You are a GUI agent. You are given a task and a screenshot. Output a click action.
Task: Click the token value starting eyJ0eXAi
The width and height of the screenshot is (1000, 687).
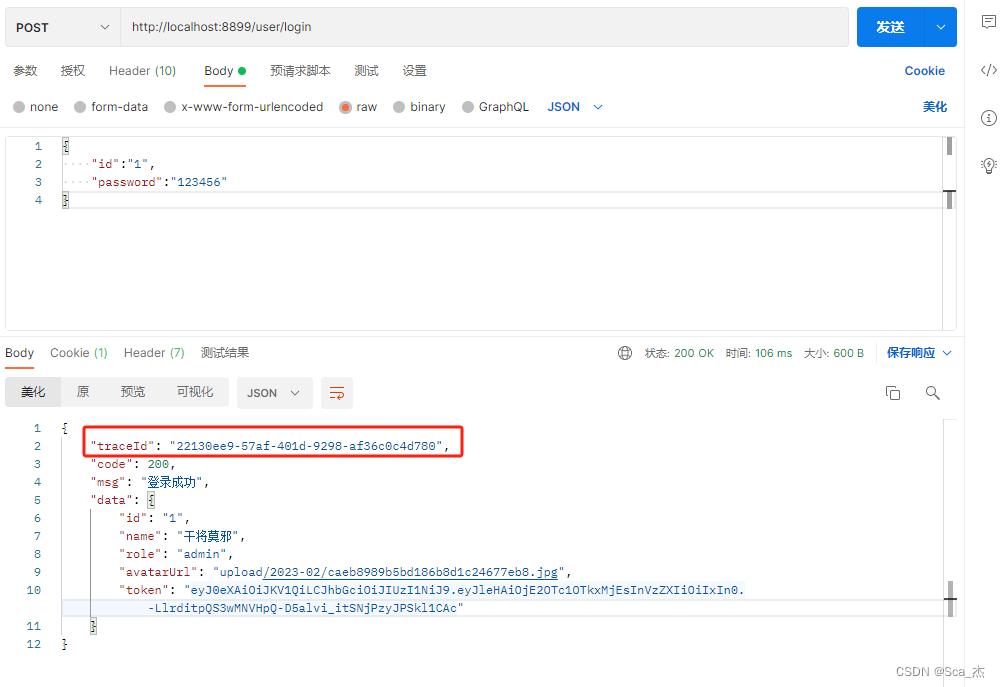[464, 590]
